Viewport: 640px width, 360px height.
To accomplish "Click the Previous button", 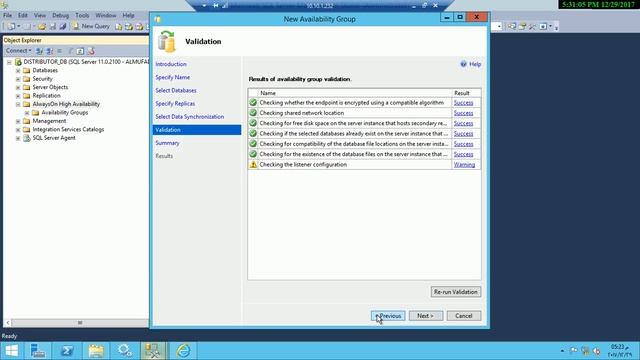I will (388, 316).
